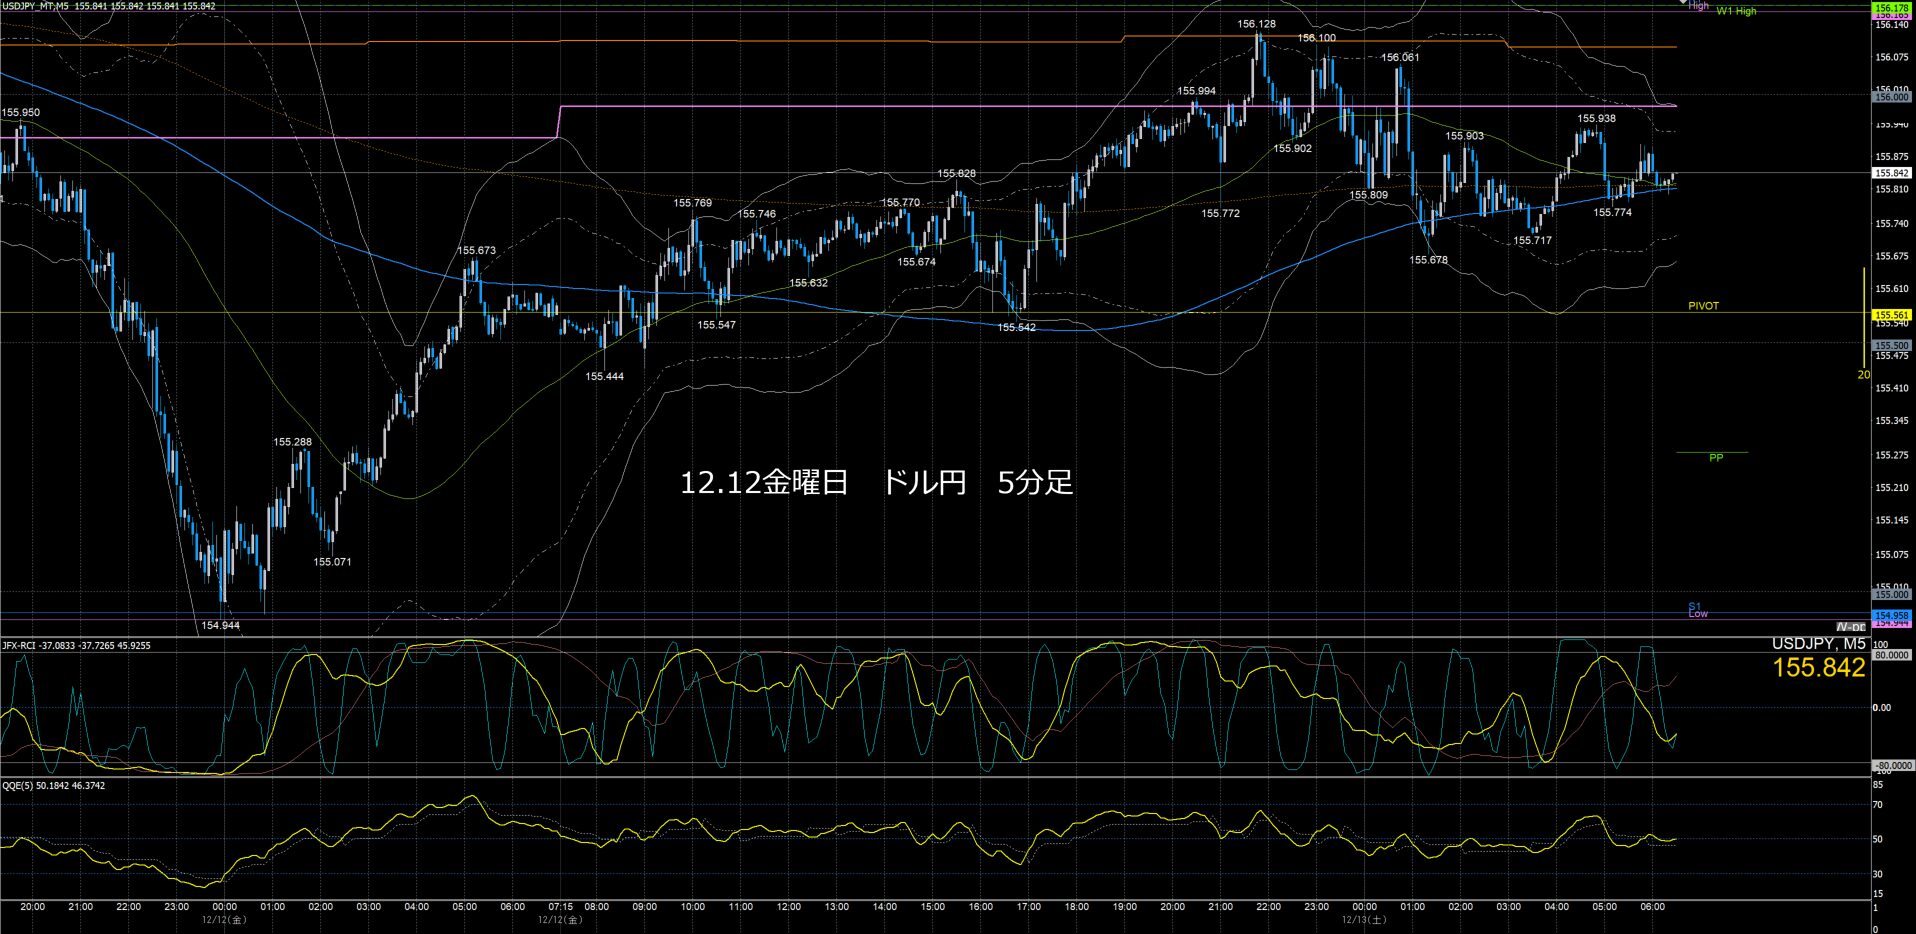Click the N-DE logo badge
The image size is (1916, 934).
[1850, 627]
